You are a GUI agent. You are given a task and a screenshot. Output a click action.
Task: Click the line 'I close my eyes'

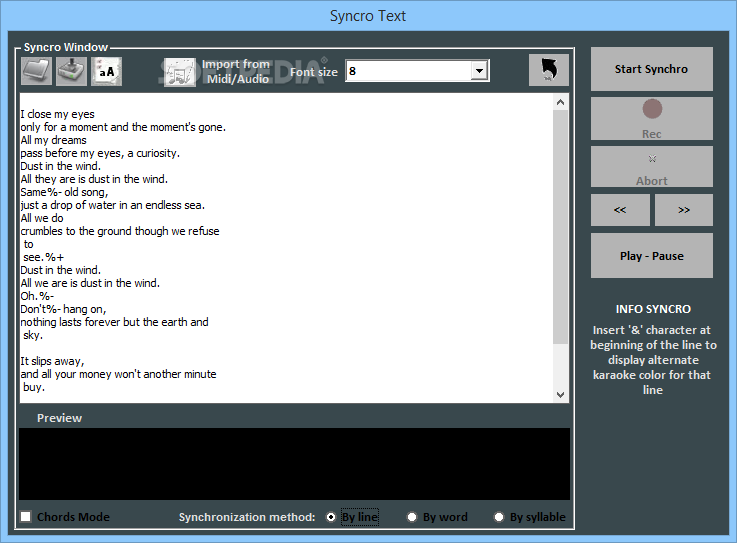[x=57, y=114]
